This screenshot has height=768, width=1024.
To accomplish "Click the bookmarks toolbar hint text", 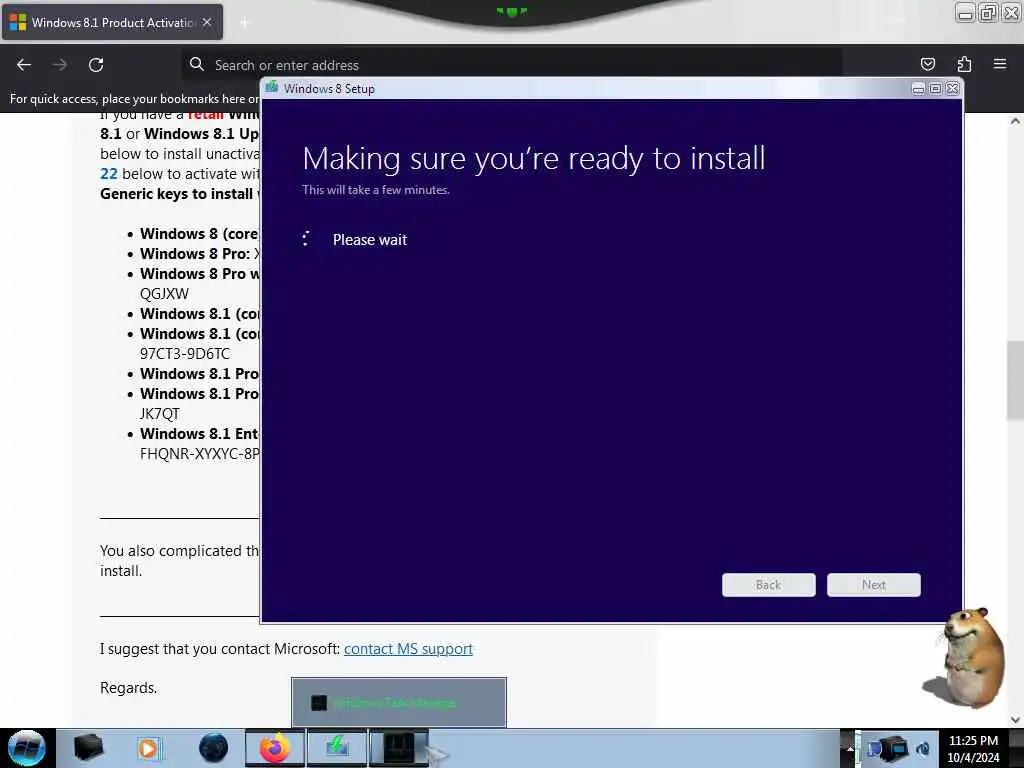I will [134, 99].
